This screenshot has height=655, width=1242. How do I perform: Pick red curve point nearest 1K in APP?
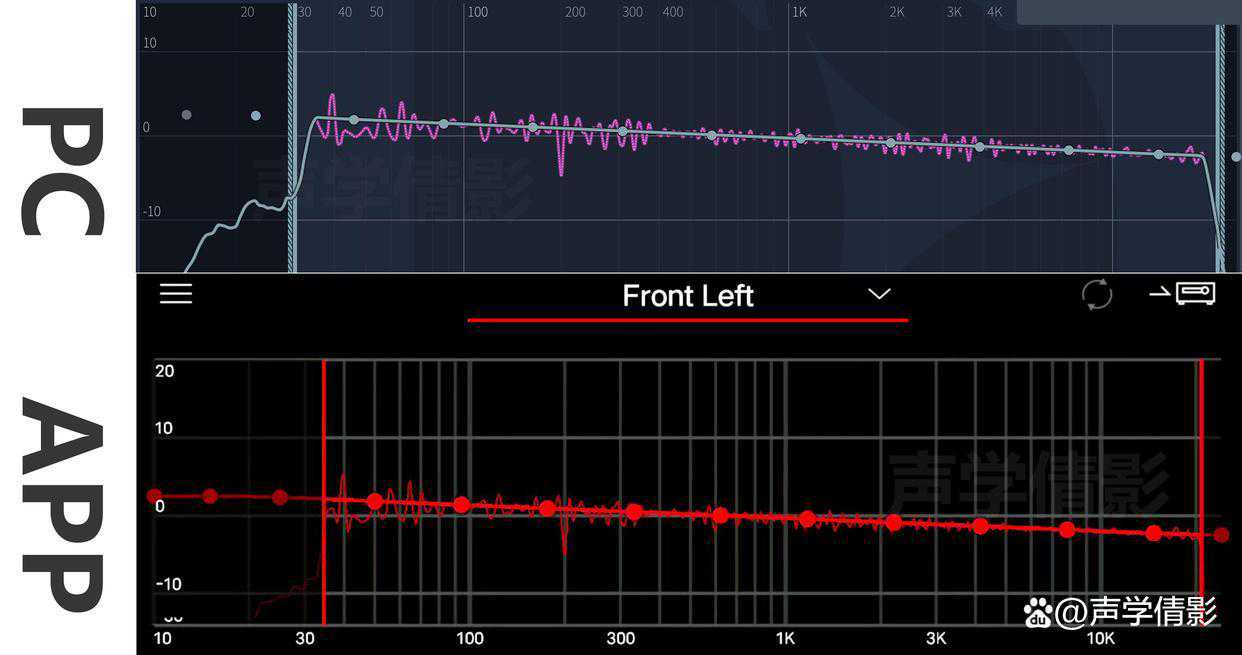point(807,519)
